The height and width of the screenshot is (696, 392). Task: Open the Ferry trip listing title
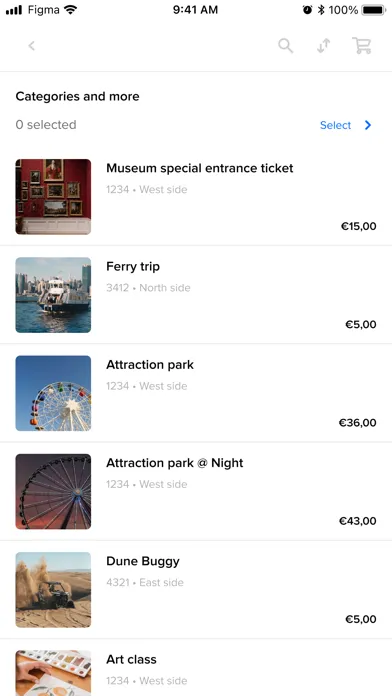[x=133, y=266]
